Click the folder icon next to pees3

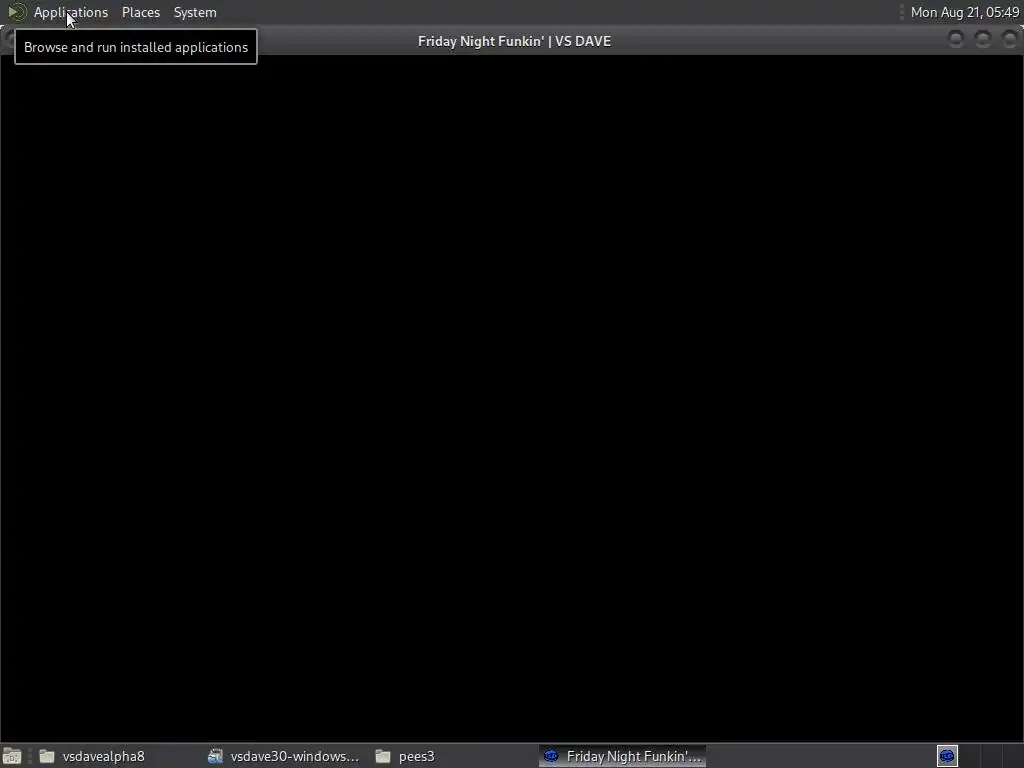coord(383,756)
